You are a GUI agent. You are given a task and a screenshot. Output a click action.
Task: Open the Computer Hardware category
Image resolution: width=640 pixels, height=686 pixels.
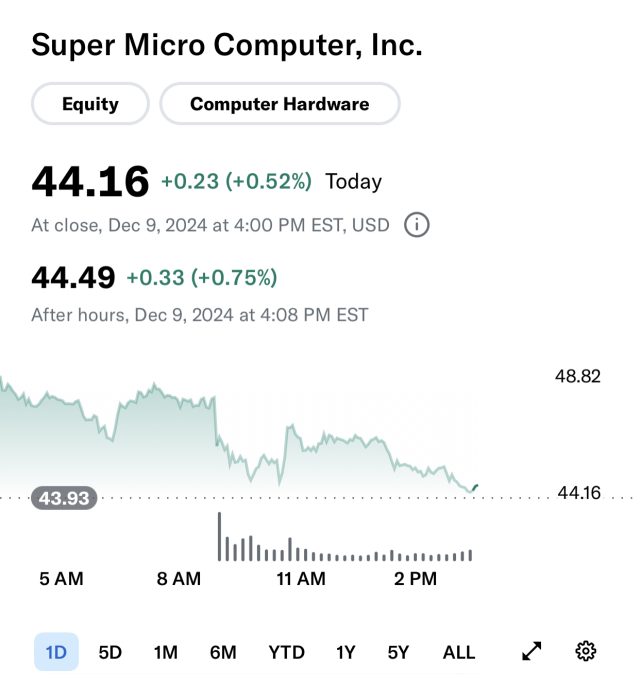tap(280, 104)
